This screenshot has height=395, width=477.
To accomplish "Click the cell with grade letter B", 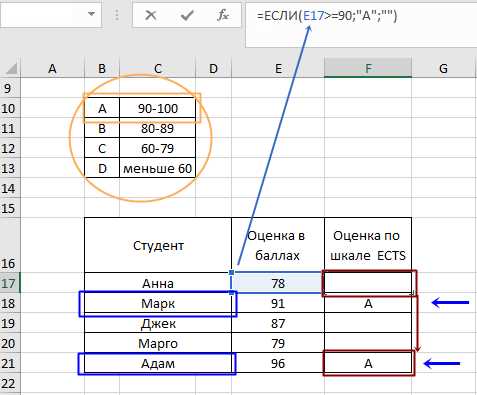I will point(102,128).
